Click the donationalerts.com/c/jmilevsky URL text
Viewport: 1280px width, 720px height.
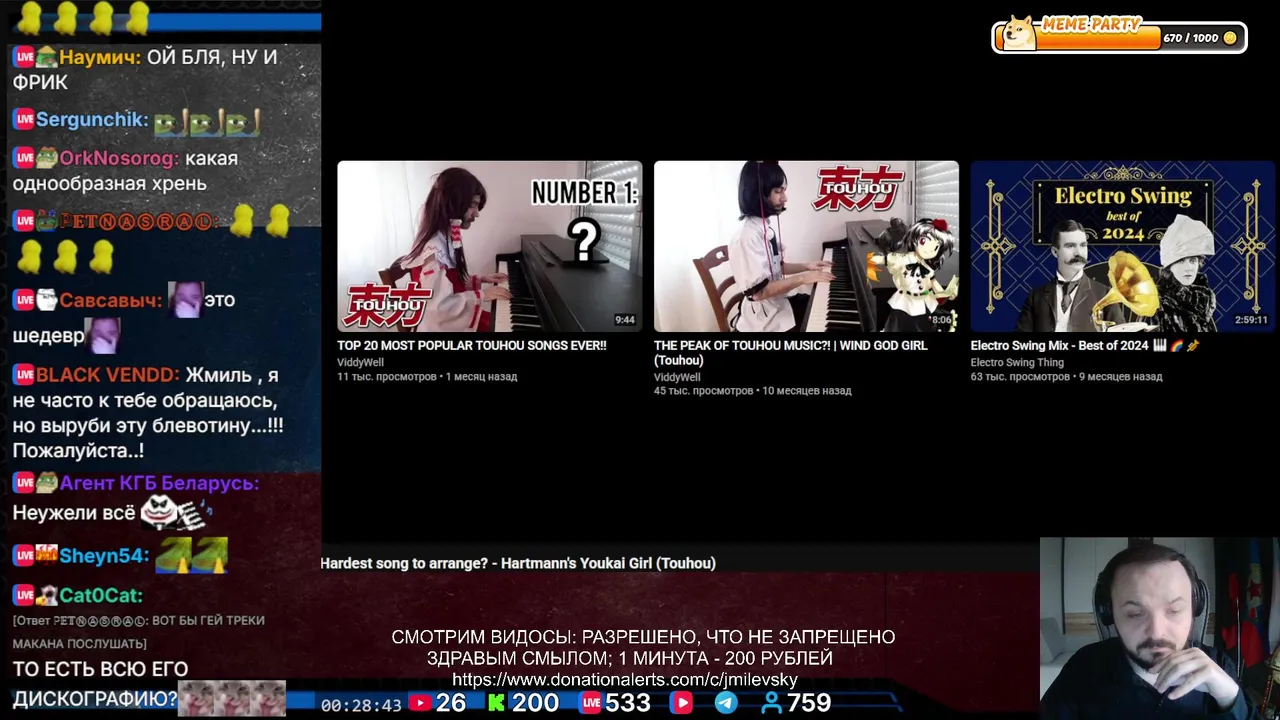point(625,680)
